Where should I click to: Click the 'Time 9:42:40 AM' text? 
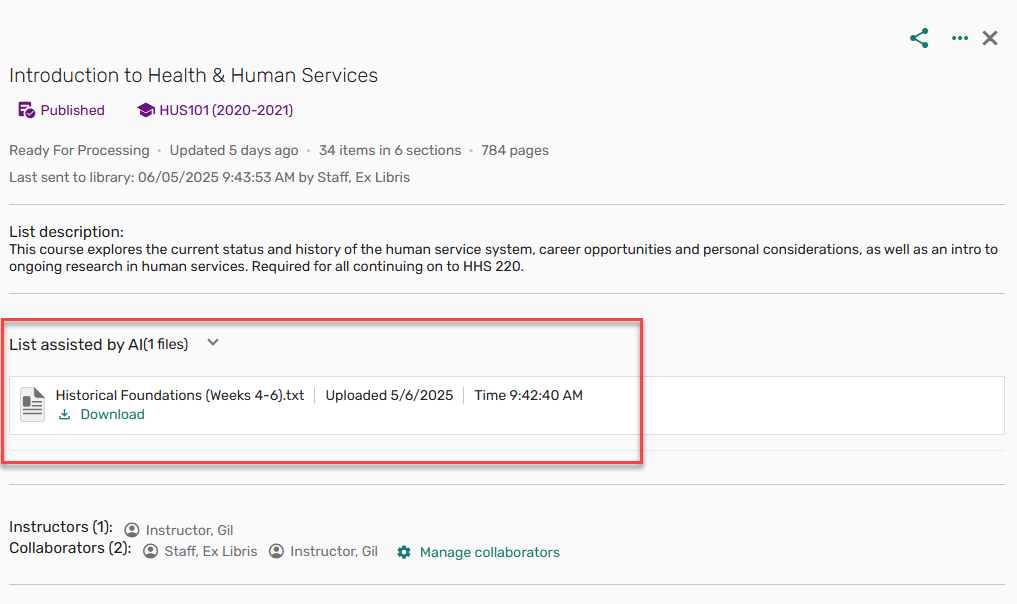(x=529, y=395)
